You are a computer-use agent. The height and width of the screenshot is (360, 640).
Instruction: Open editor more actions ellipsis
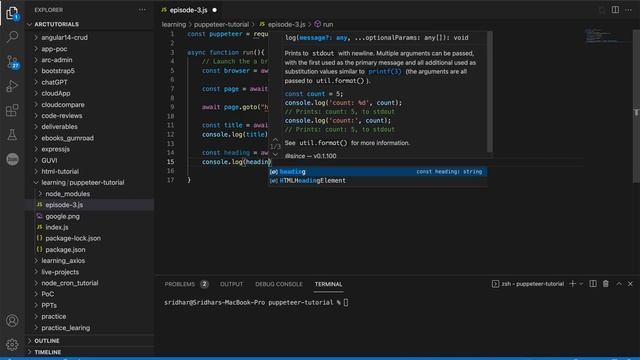pyautogui.click(x=629, y=10)
